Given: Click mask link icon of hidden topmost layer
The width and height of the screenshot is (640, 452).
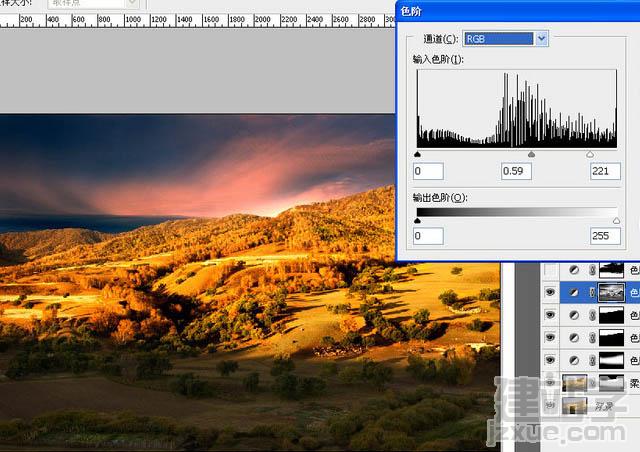Looking at the screenshot, I should [x=592, y=270].
